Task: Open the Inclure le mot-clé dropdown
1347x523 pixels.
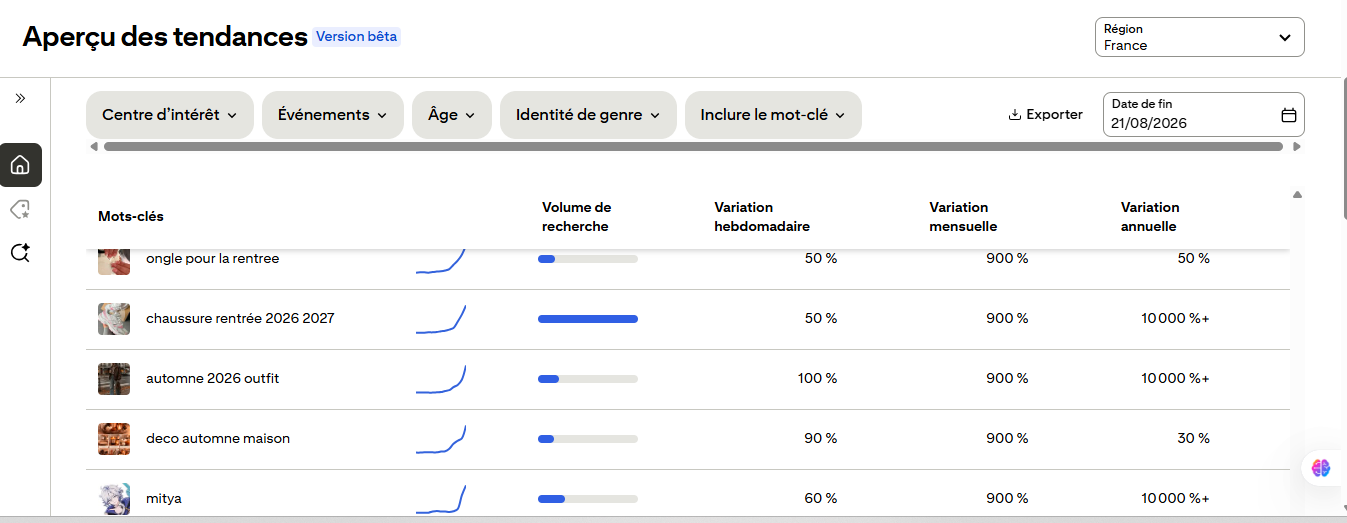Action: [773, 115]
